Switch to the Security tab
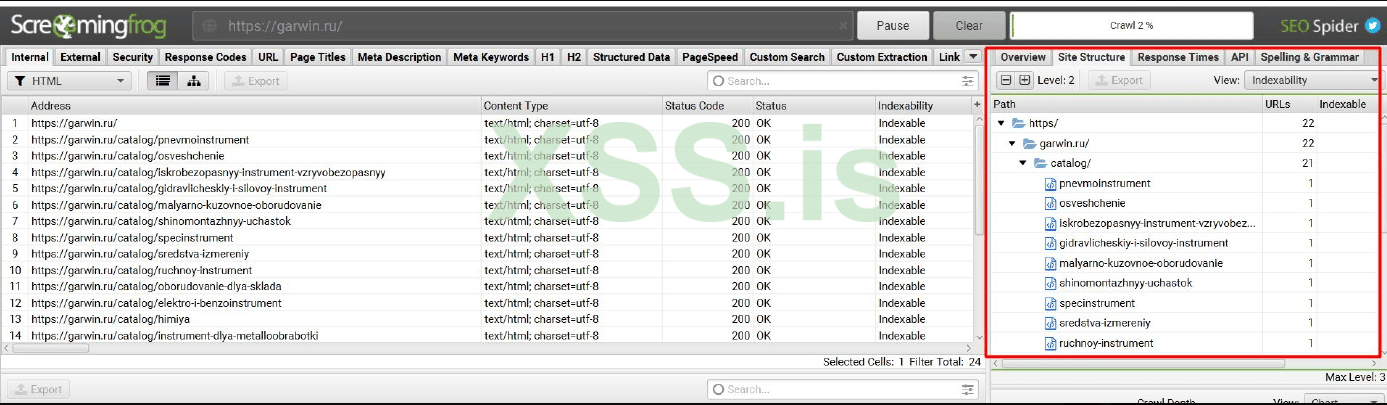The width and height of the screenshot is (1387, 405). (x=133, y=57)
